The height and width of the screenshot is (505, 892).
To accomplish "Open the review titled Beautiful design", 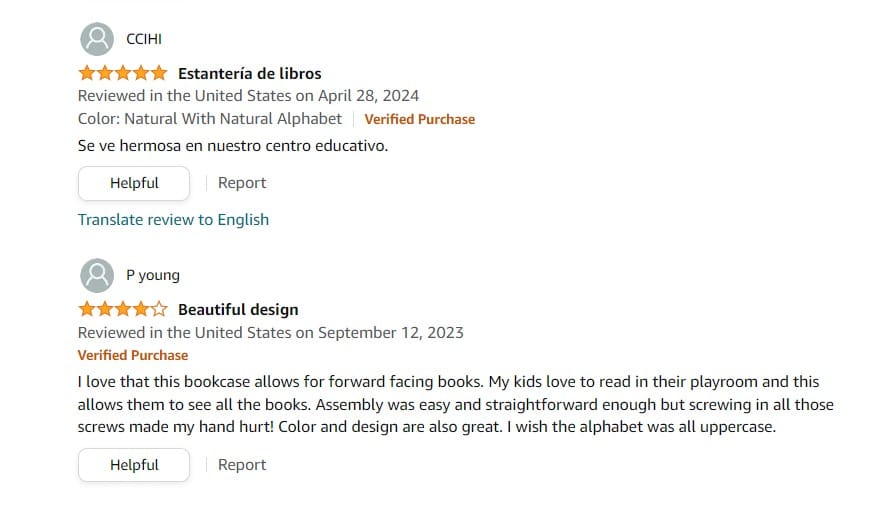I will point(238,309).
